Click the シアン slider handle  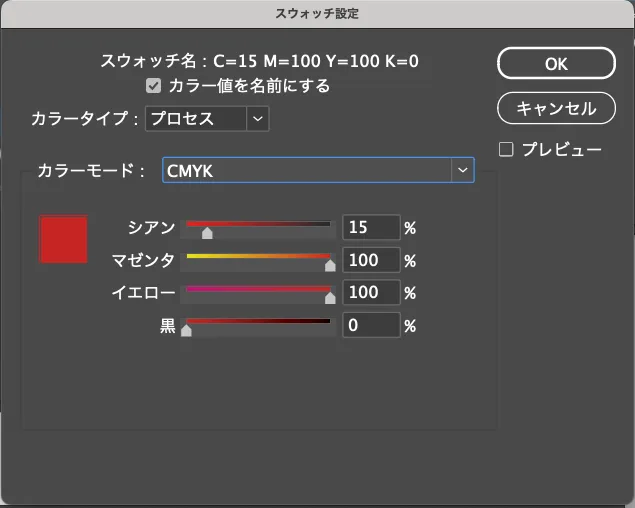tap(207, 233)
